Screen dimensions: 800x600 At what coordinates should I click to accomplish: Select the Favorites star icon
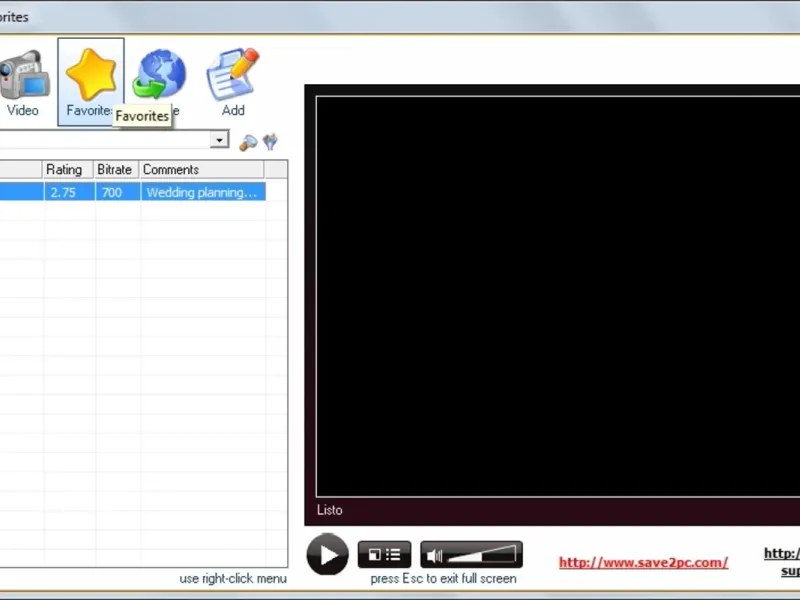91,74
